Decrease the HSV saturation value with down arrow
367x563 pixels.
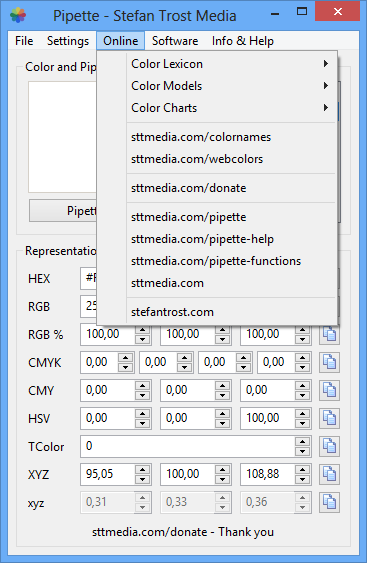(x=223, y=423)
